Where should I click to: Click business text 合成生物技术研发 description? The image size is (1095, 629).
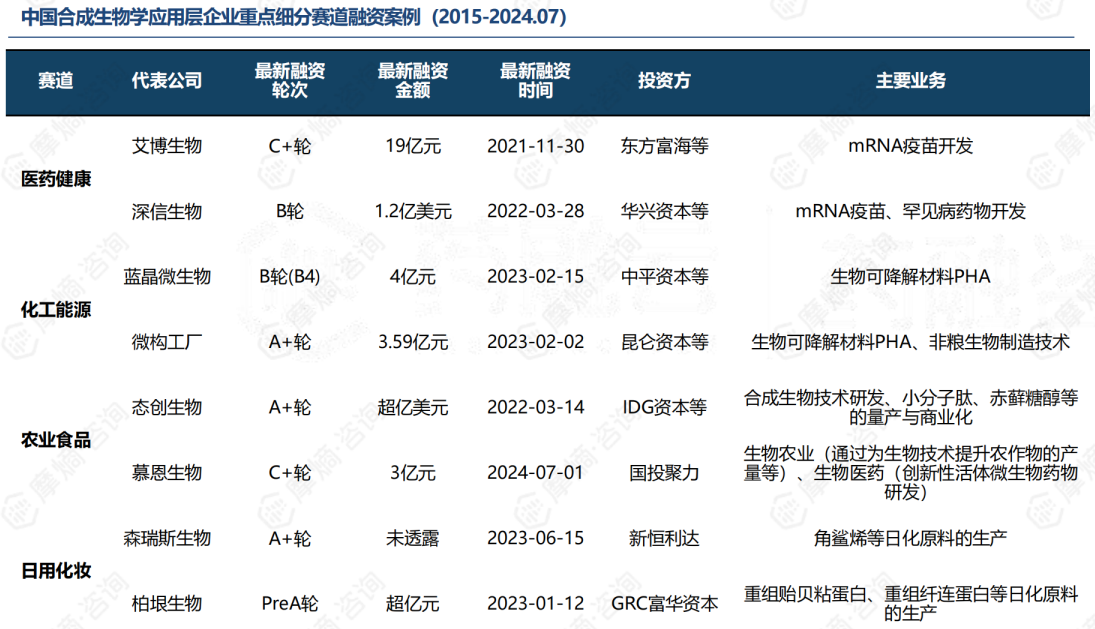[911, 407]
